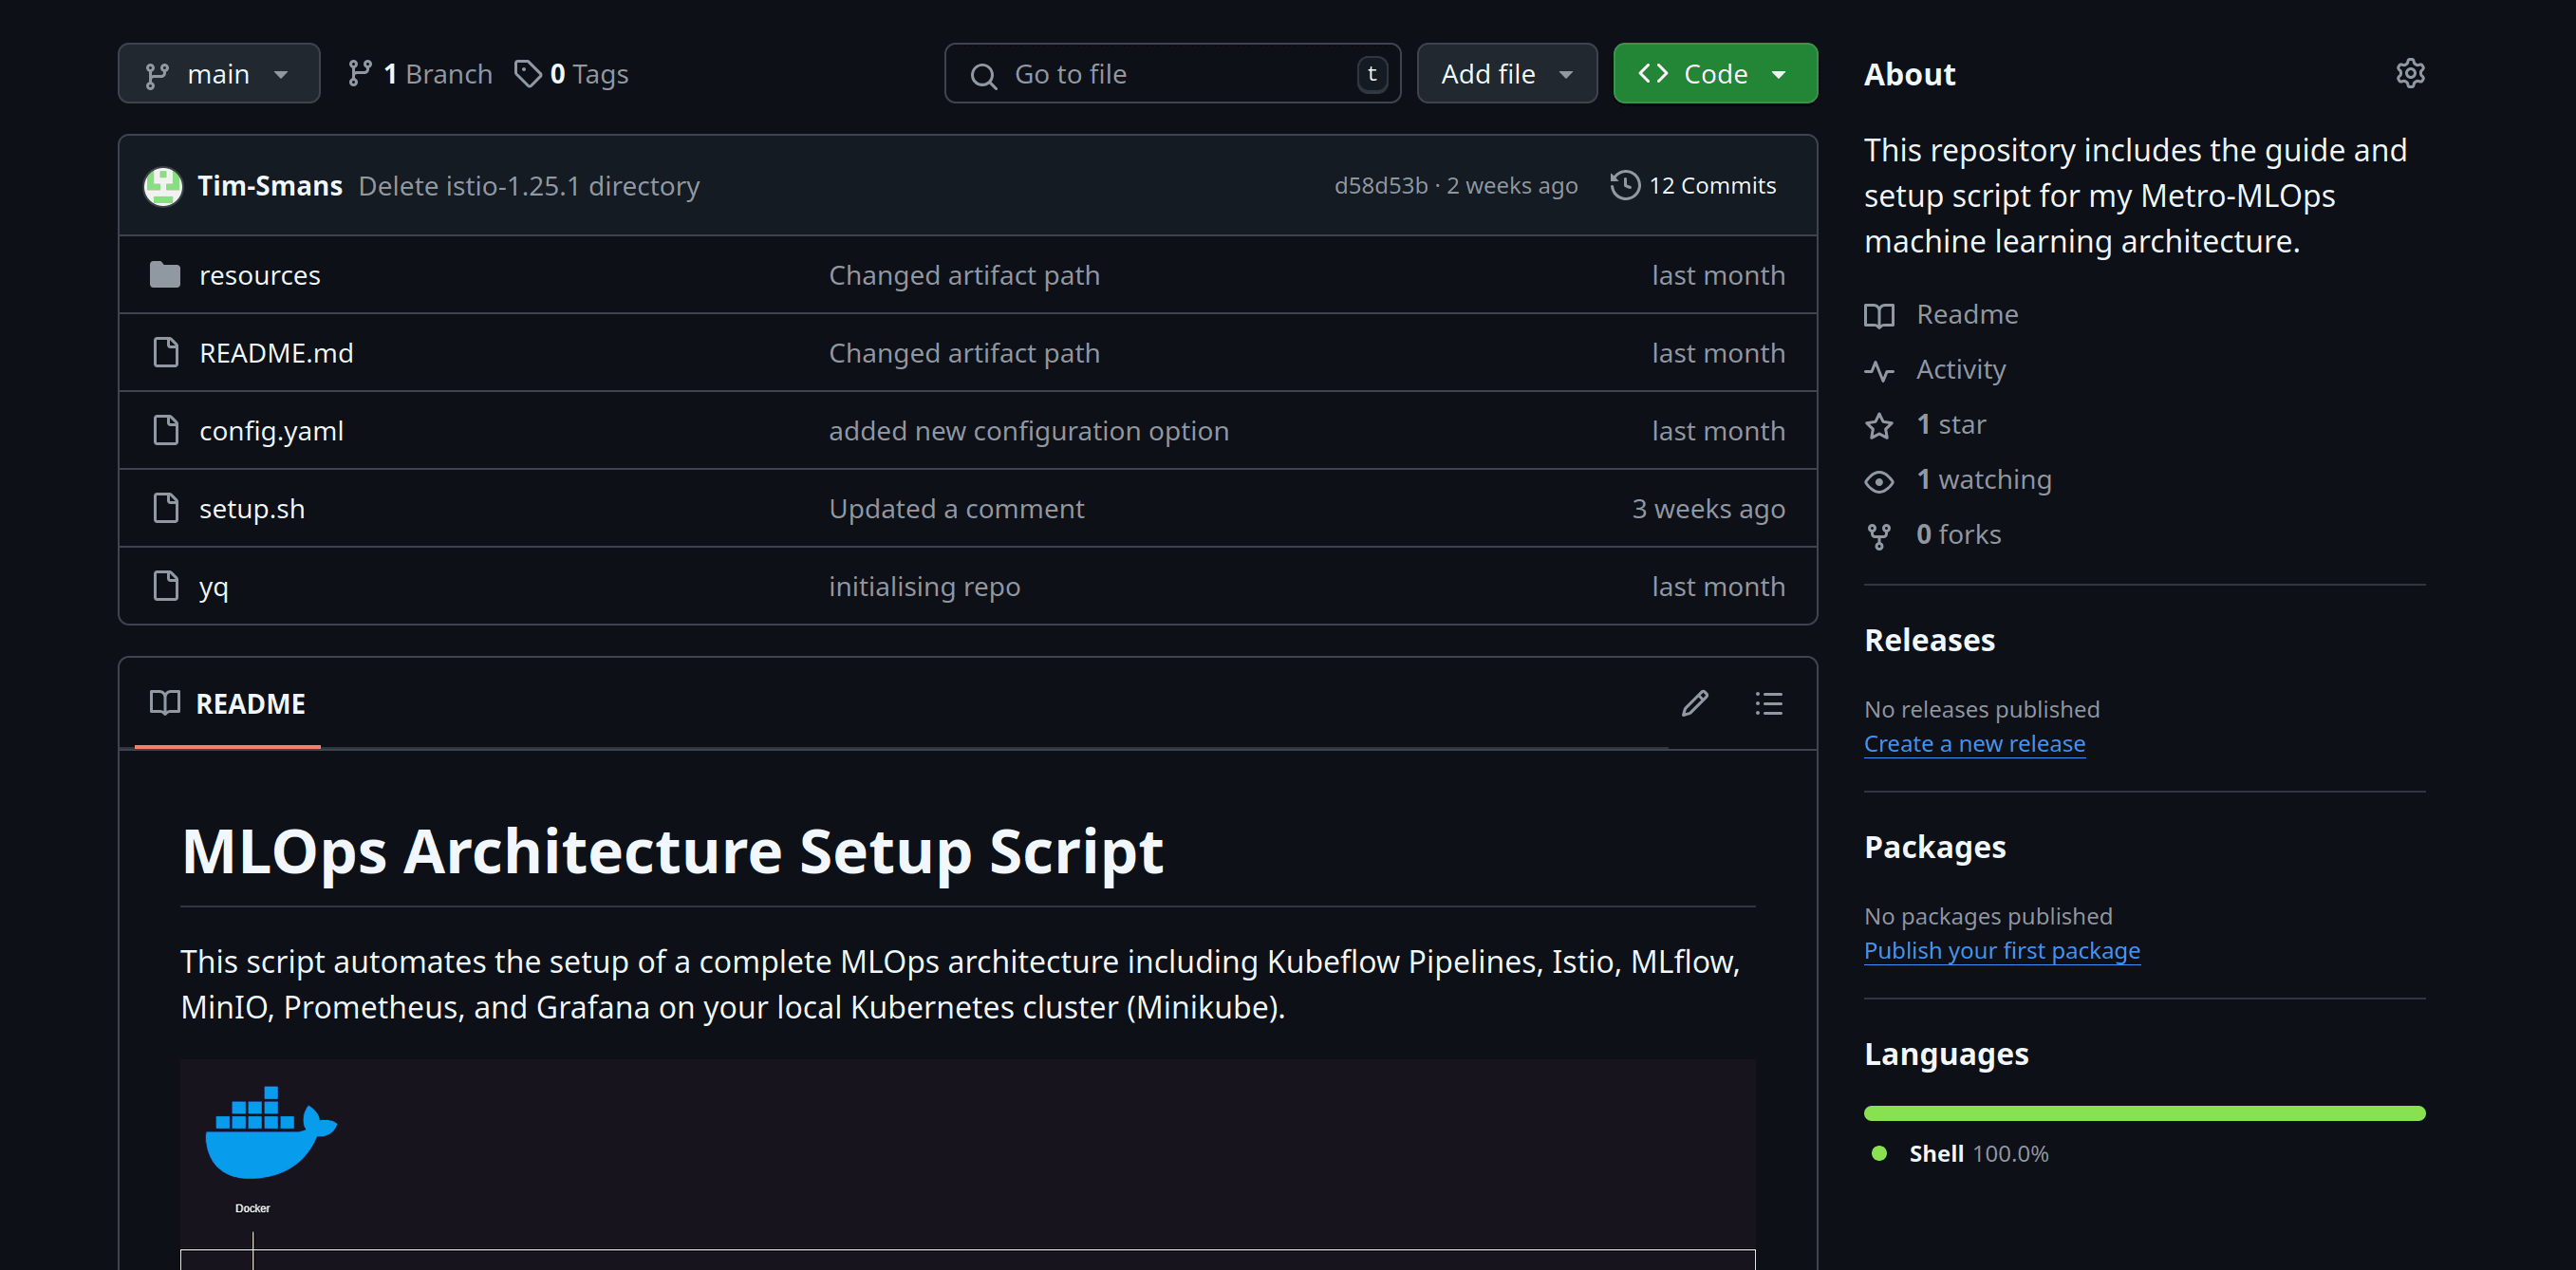Click the forks icon in About
Image resolution: width=2576 pixels, height=1270 pixels.
point(1879,536)
